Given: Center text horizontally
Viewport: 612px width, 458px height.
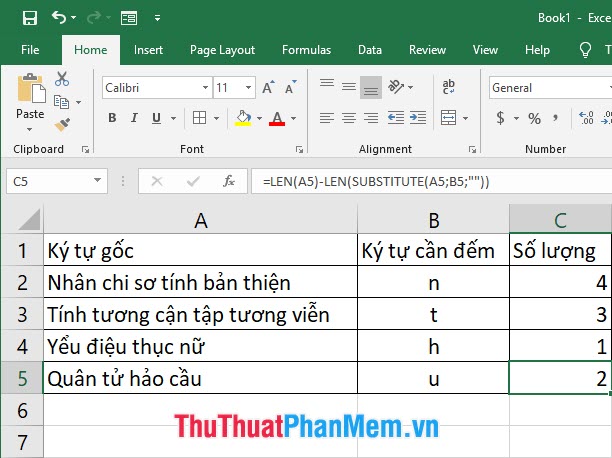Looking at the screenshot, I should pyautogui.click(x=349, y=118).
